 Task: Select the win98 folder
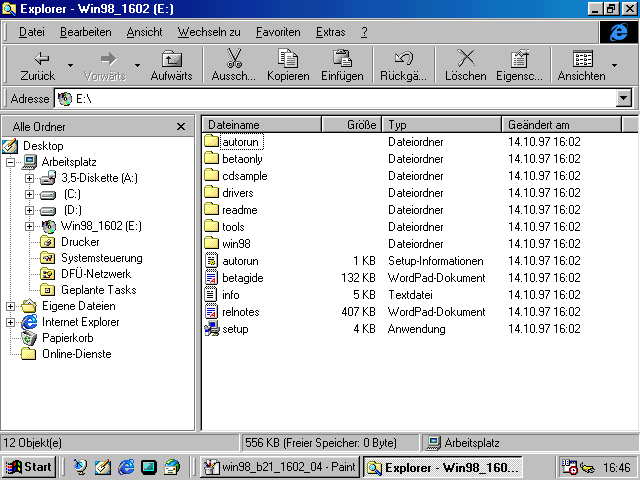pos(236,244)
